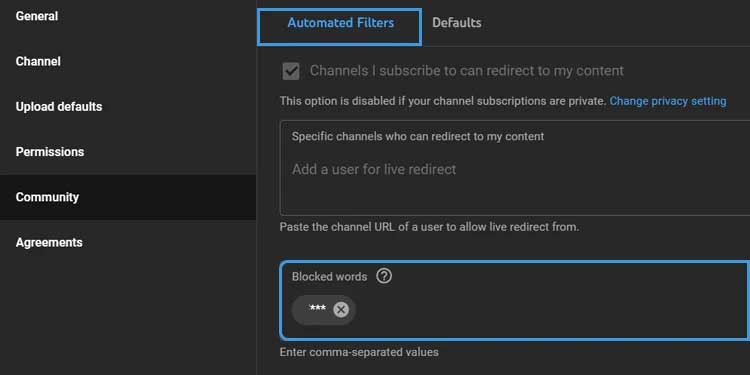This screenshot has height=375, width=750.
Task: Click the 'Enter comma-separated values' hint text
Action: (359, 353)
